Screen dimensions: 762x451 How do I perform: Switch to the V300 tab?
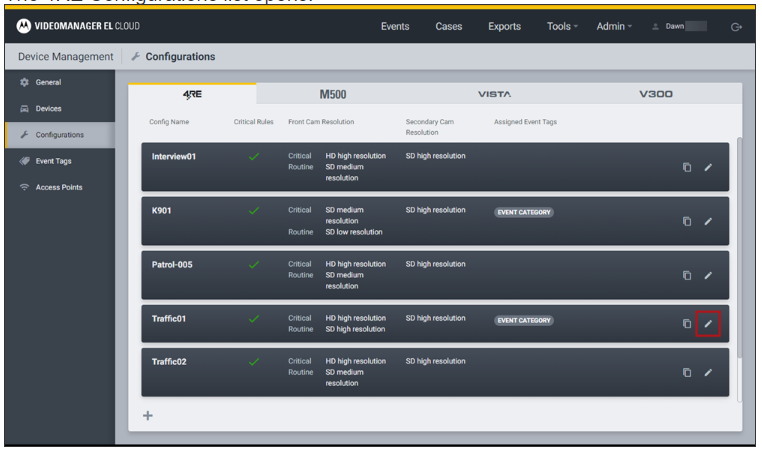pos(656,94)
